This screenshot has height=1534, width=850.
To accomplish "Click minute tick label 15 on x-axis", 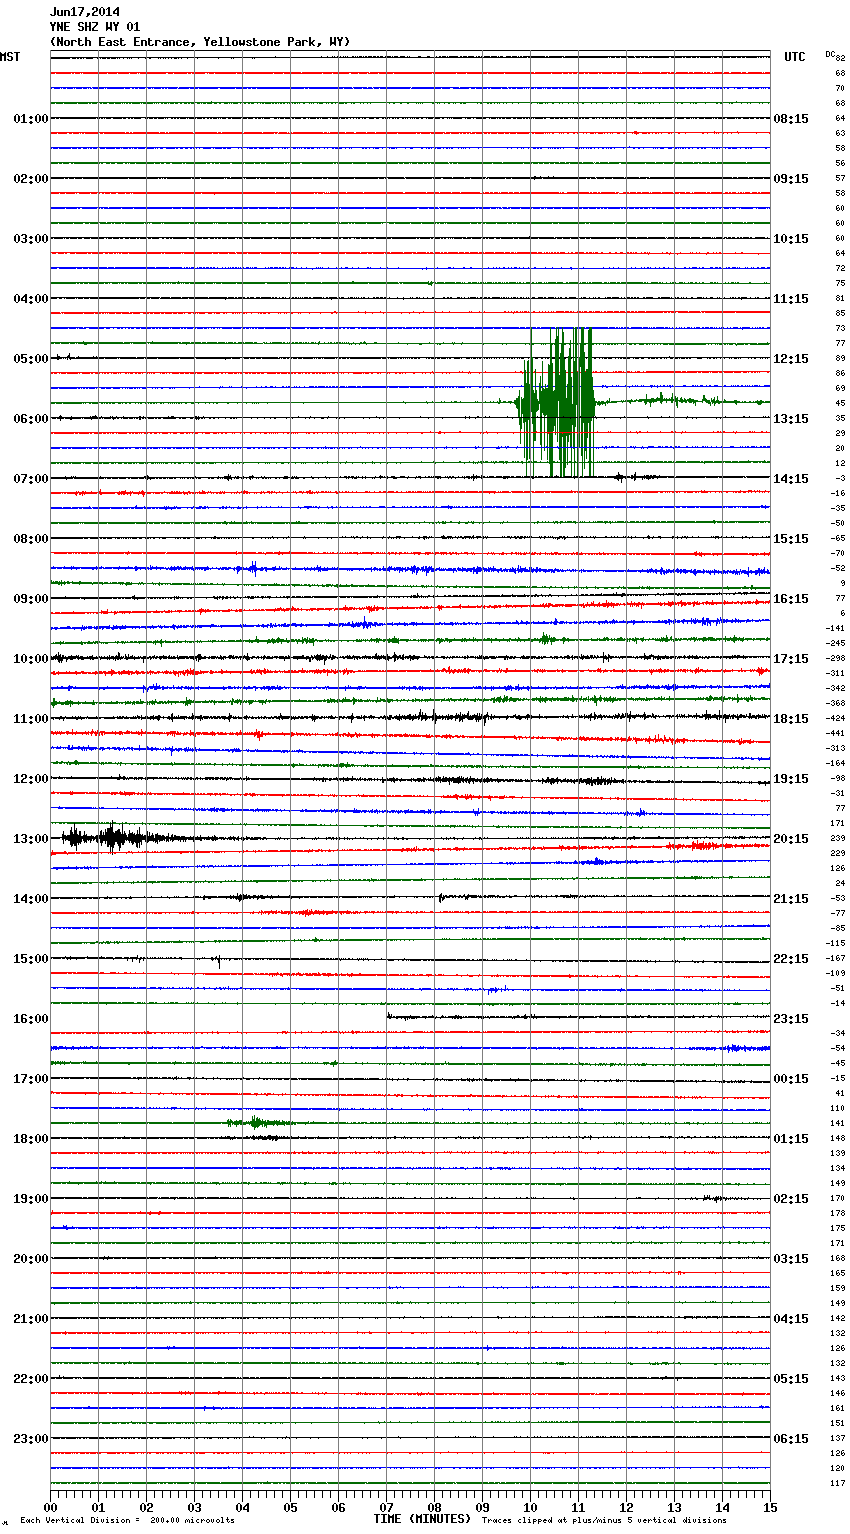I will click(770, 1507).
